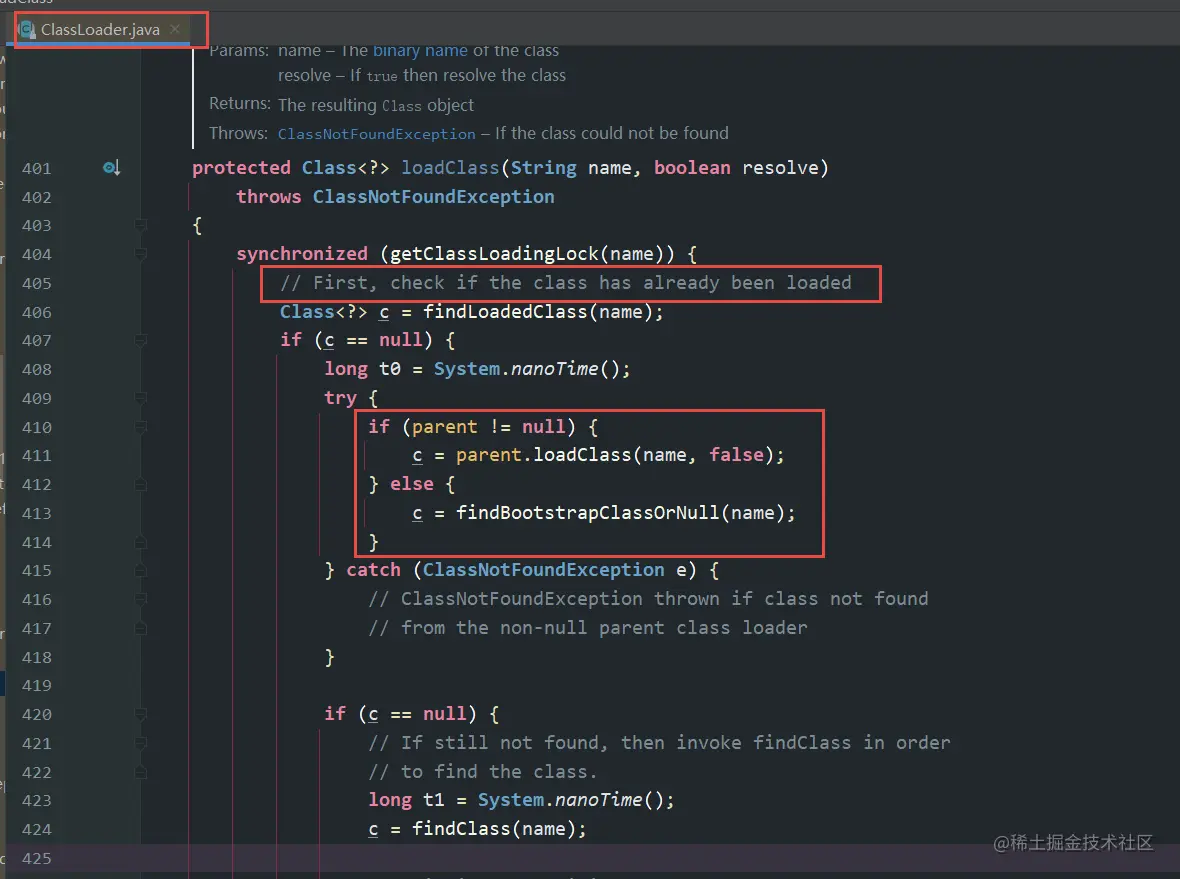Click getClassLoadingLock on line 404
1180x879 pixels.
(x=494, y=254)
